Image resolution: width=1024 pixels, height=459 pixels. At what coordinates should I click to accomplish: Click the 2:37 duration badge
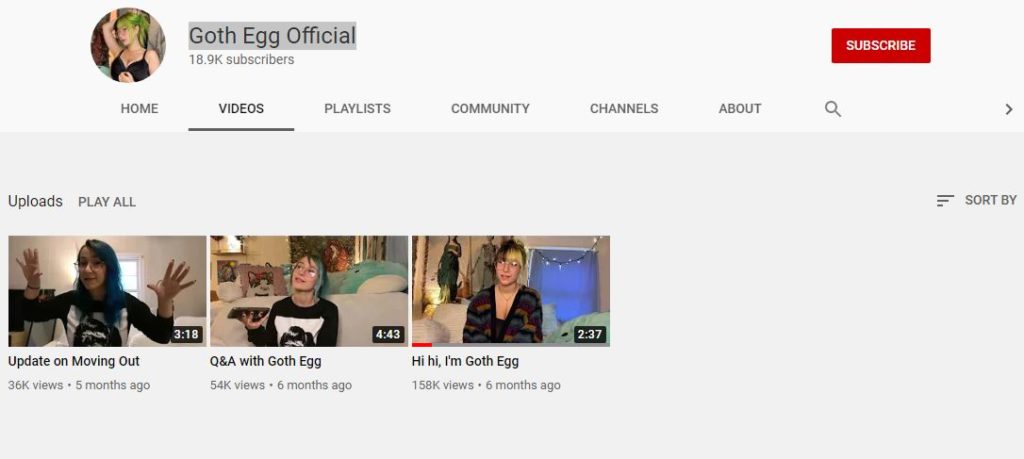click(590, 335)
